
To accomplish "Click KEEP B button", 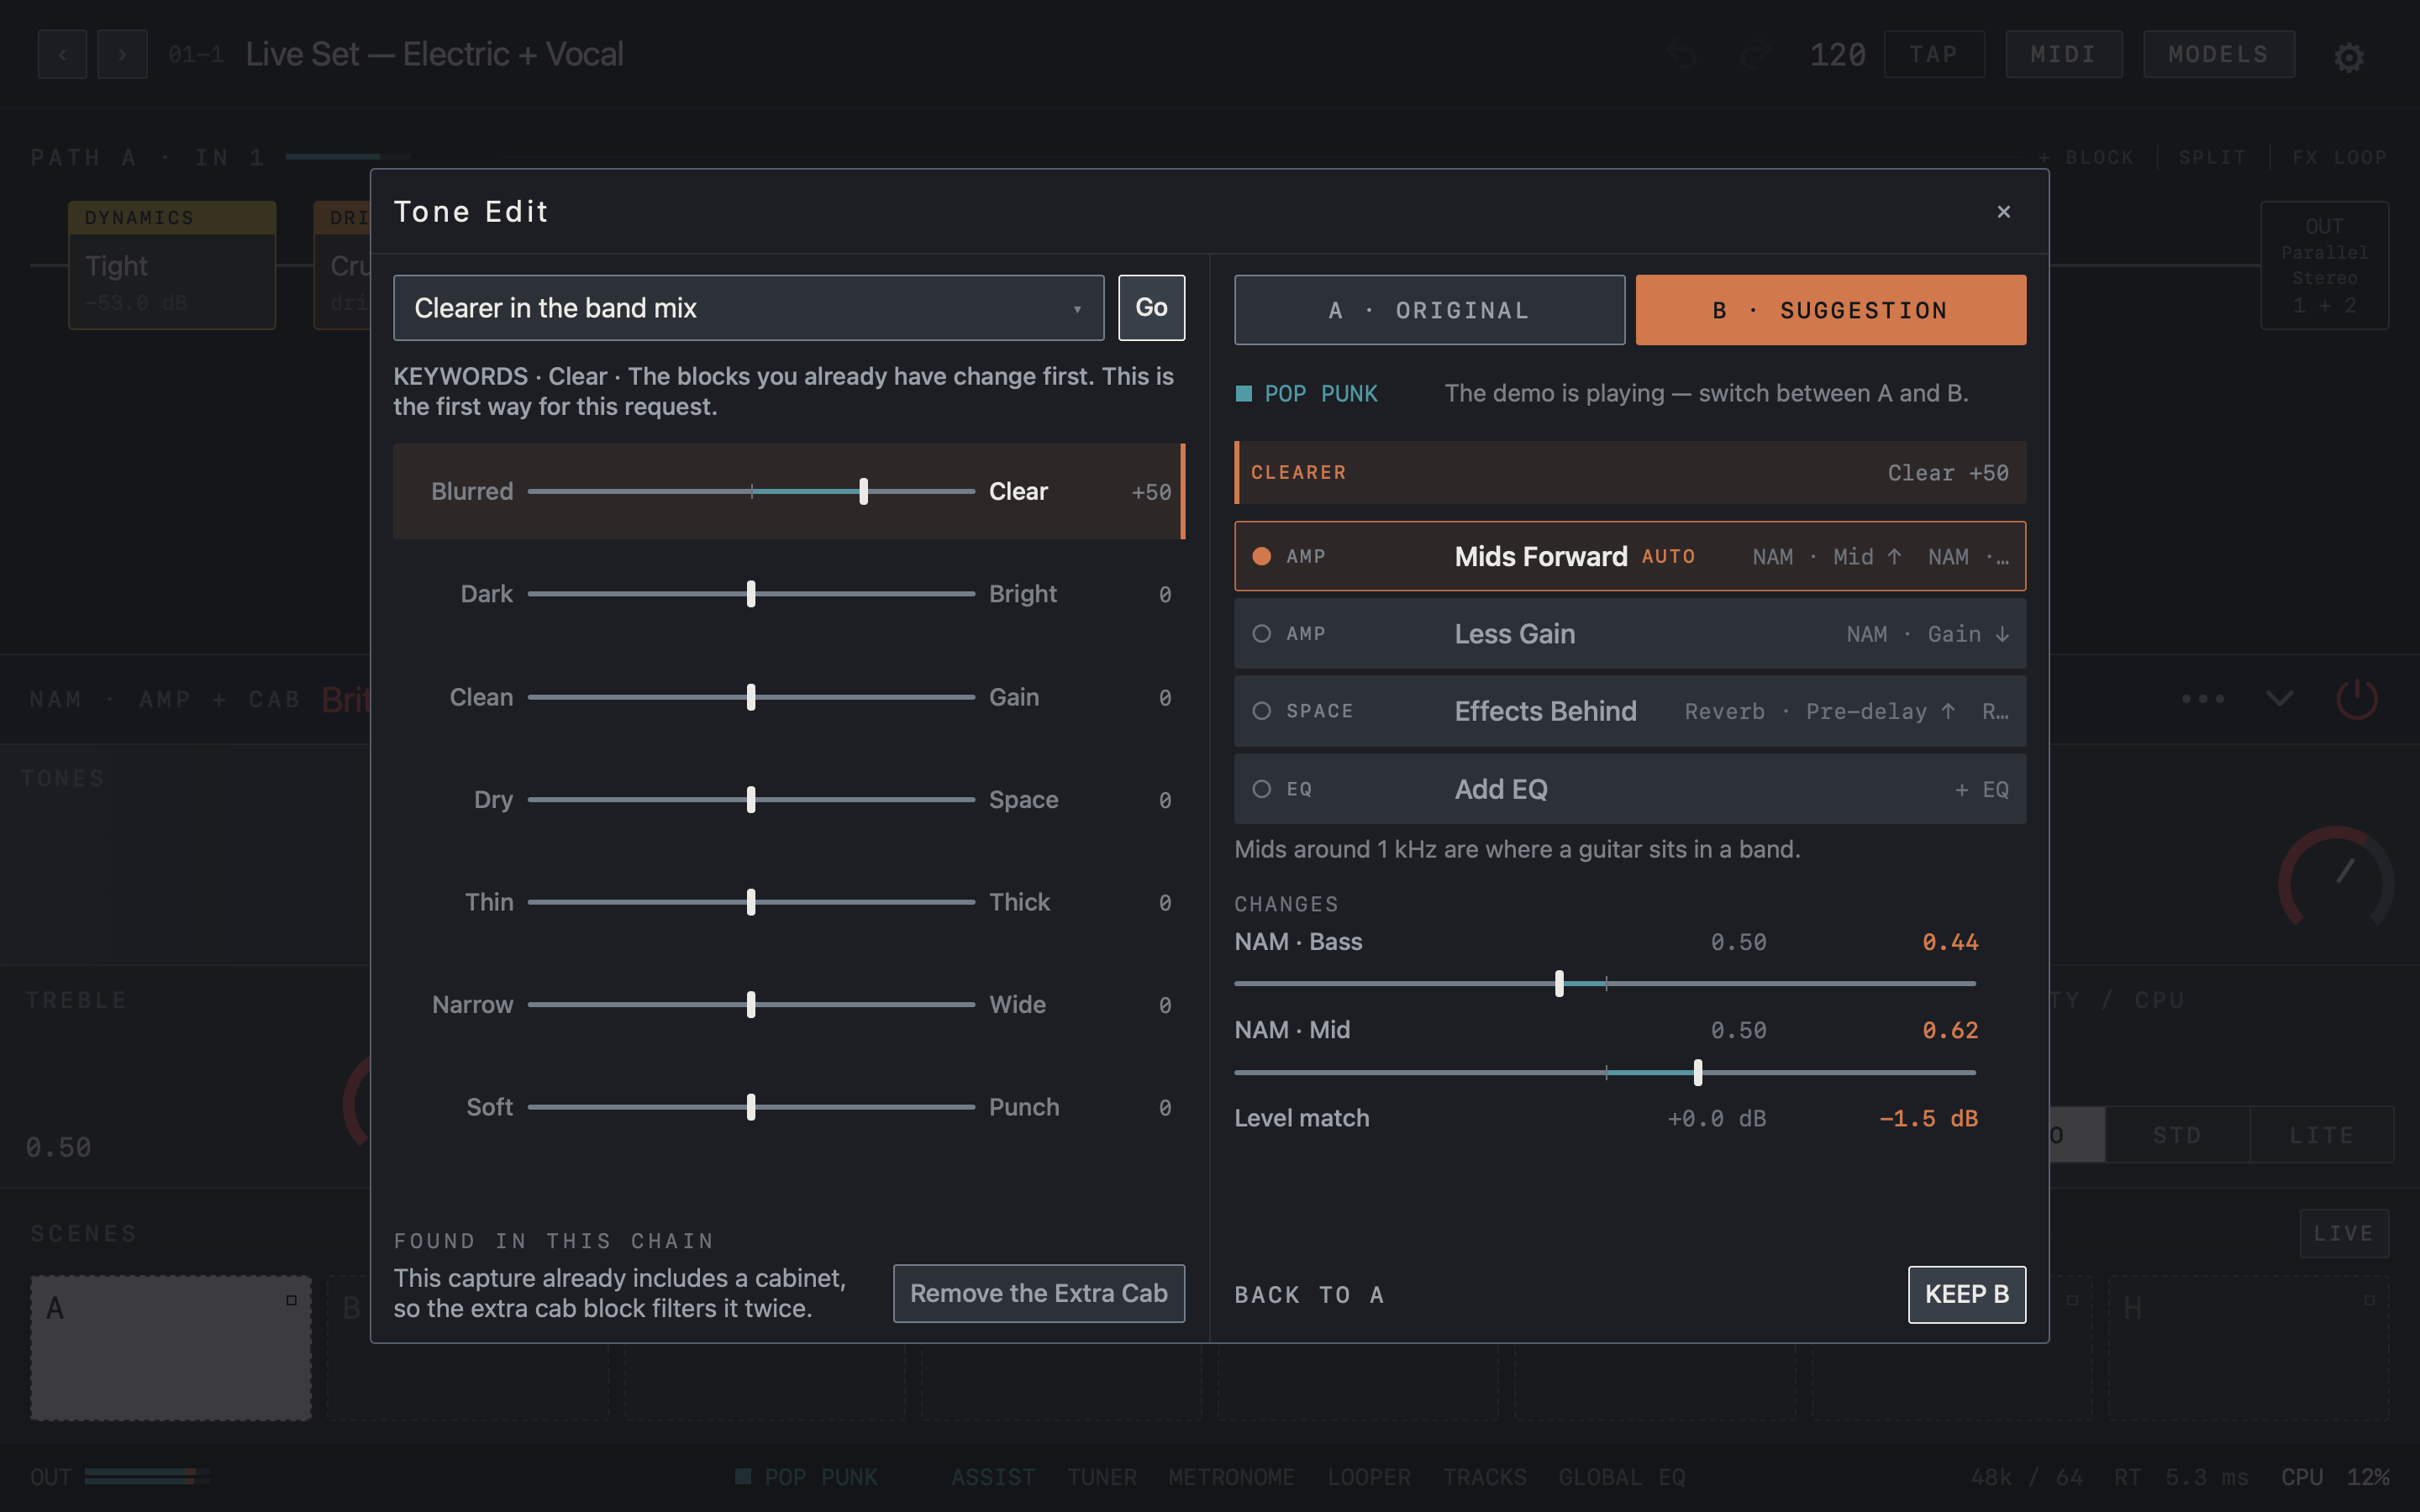I will pos(1966,1294).
